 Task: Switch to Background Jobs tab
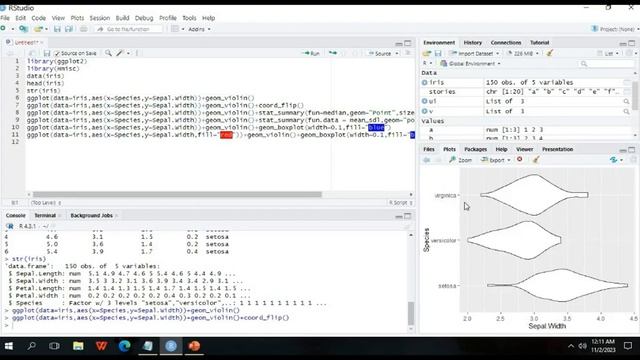pos(91,216)
